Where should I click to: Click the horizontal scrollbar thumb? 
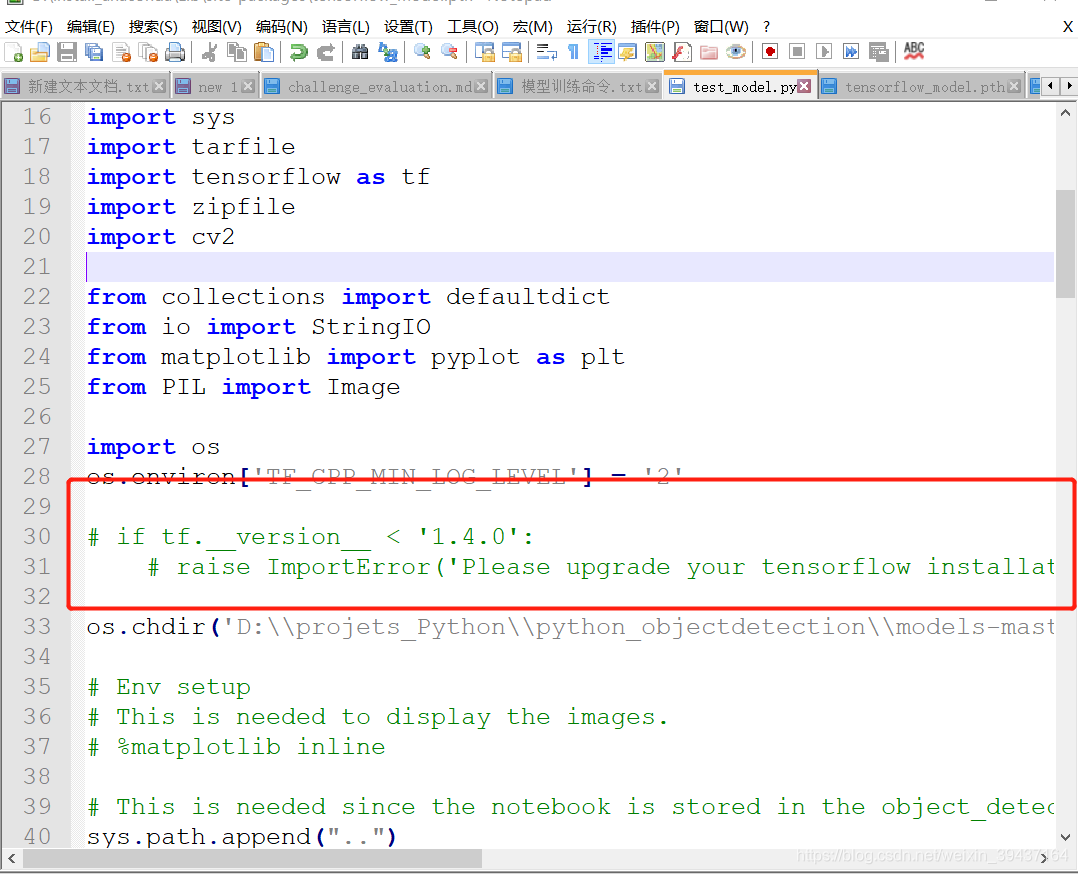pyautogui.click(x=253, y=858)
